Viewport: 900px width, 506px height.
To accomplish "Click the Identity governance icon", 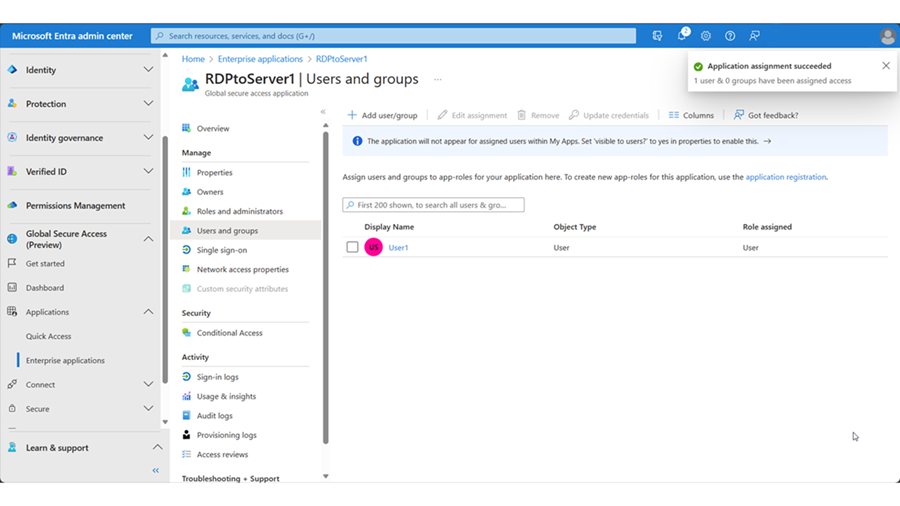I will point(12,137).
